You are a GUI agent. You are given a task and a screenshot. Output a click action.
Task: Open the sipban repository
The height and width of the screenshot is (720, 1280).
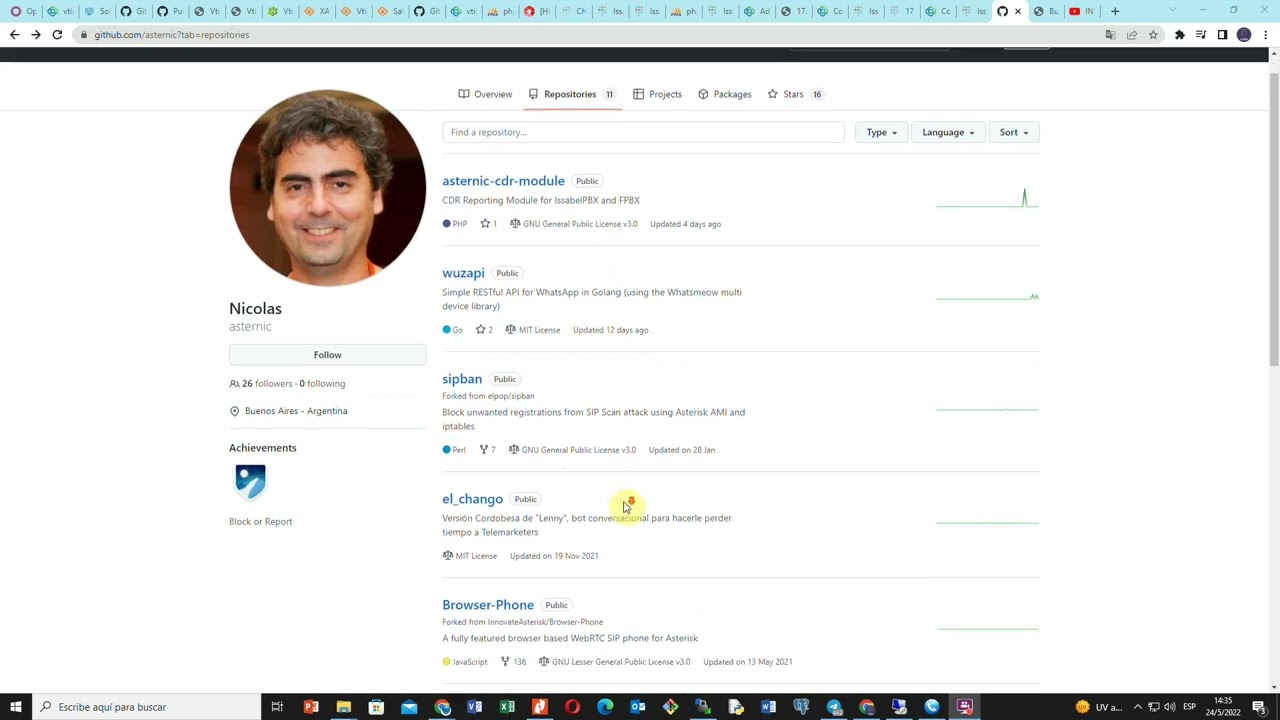[x=462, y=379]
